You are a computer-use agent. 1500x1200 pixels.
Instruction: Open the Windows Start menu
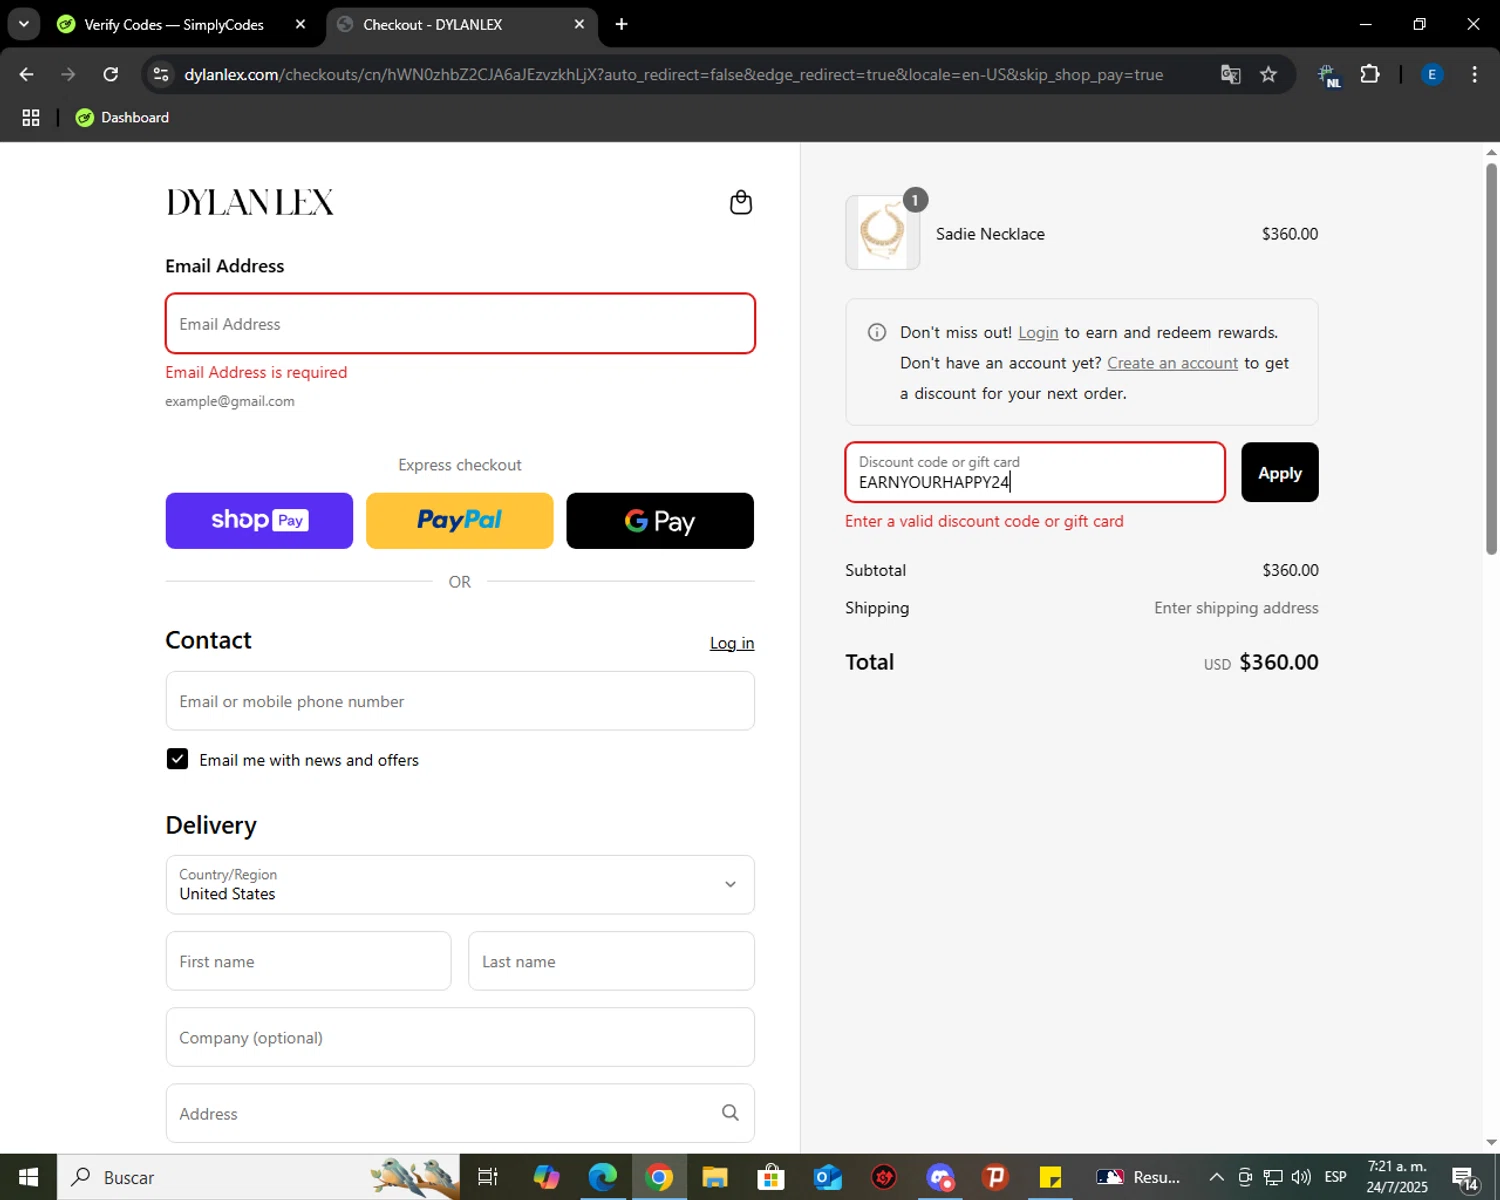coord(28,1177)
